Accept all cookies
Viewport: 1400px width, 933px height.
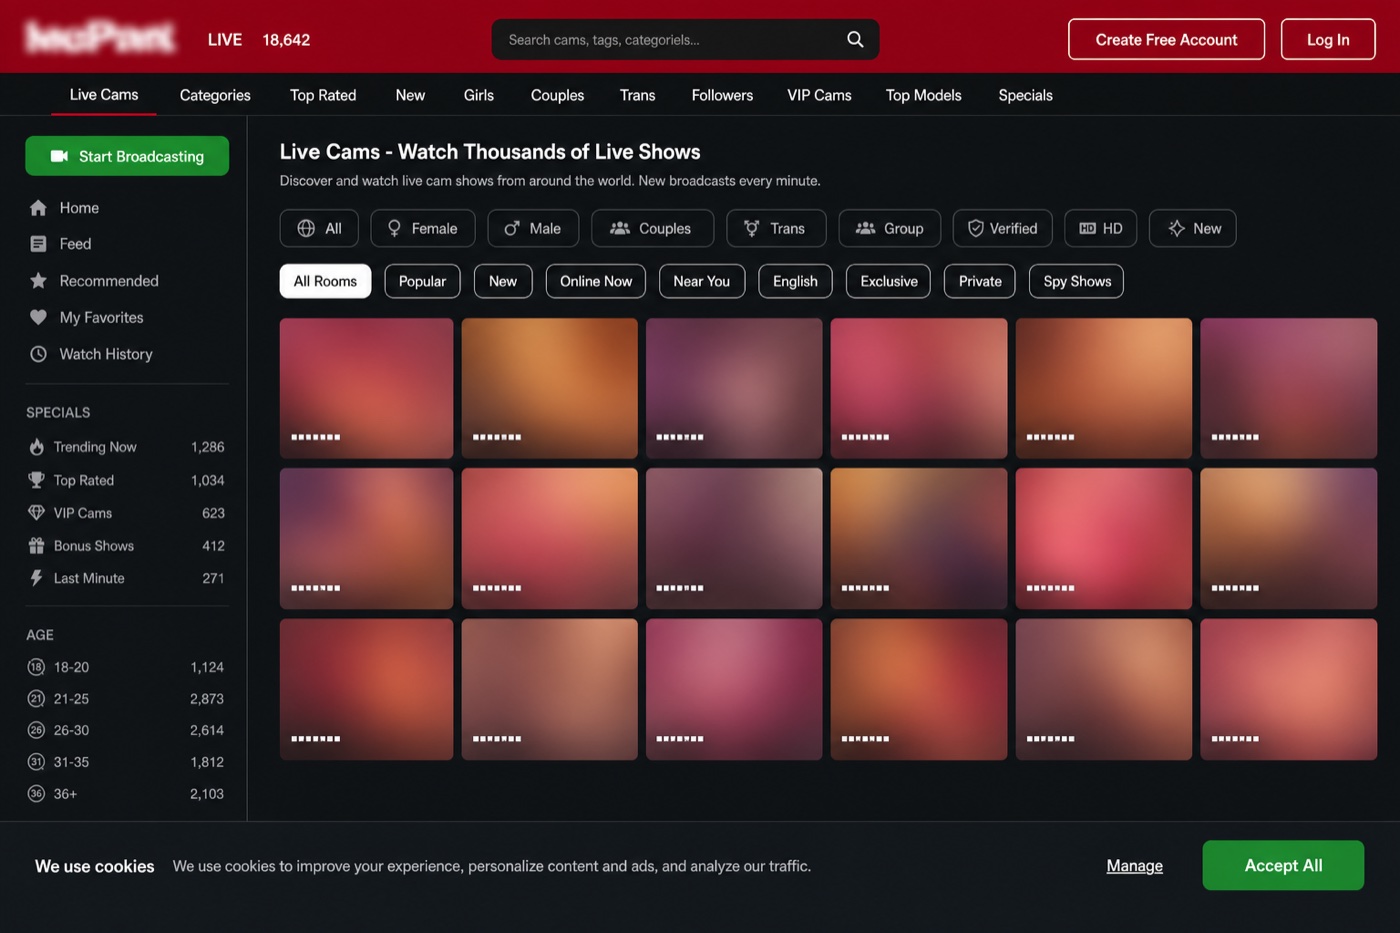[x=1283, y=865]
